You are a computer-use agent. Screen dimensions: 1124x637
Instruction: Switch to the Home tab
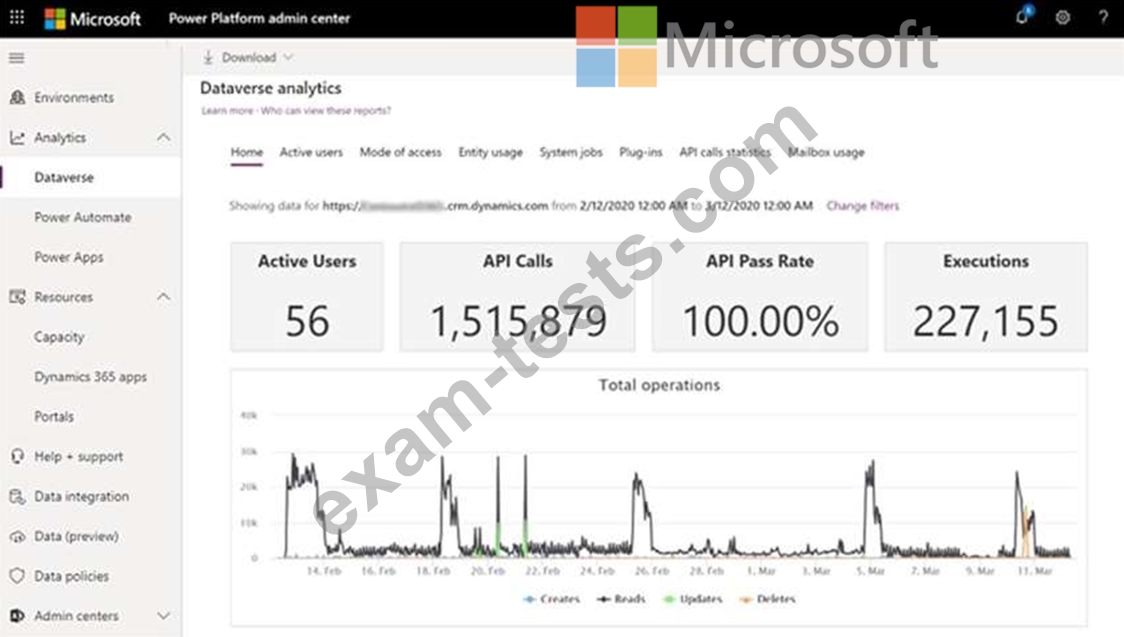click(x=247, y=153)
